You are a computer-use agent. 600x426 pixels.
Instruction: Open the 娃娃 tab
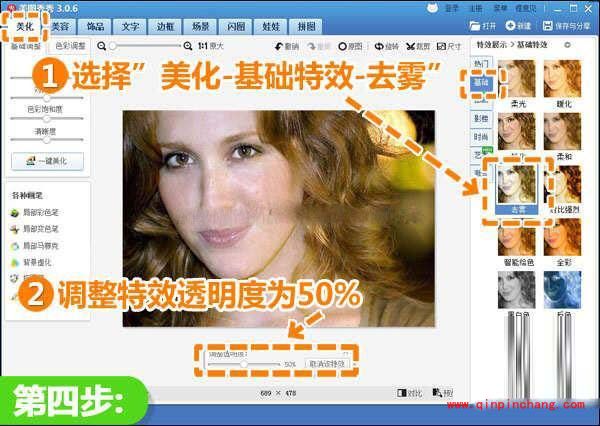tap(271, 26)
